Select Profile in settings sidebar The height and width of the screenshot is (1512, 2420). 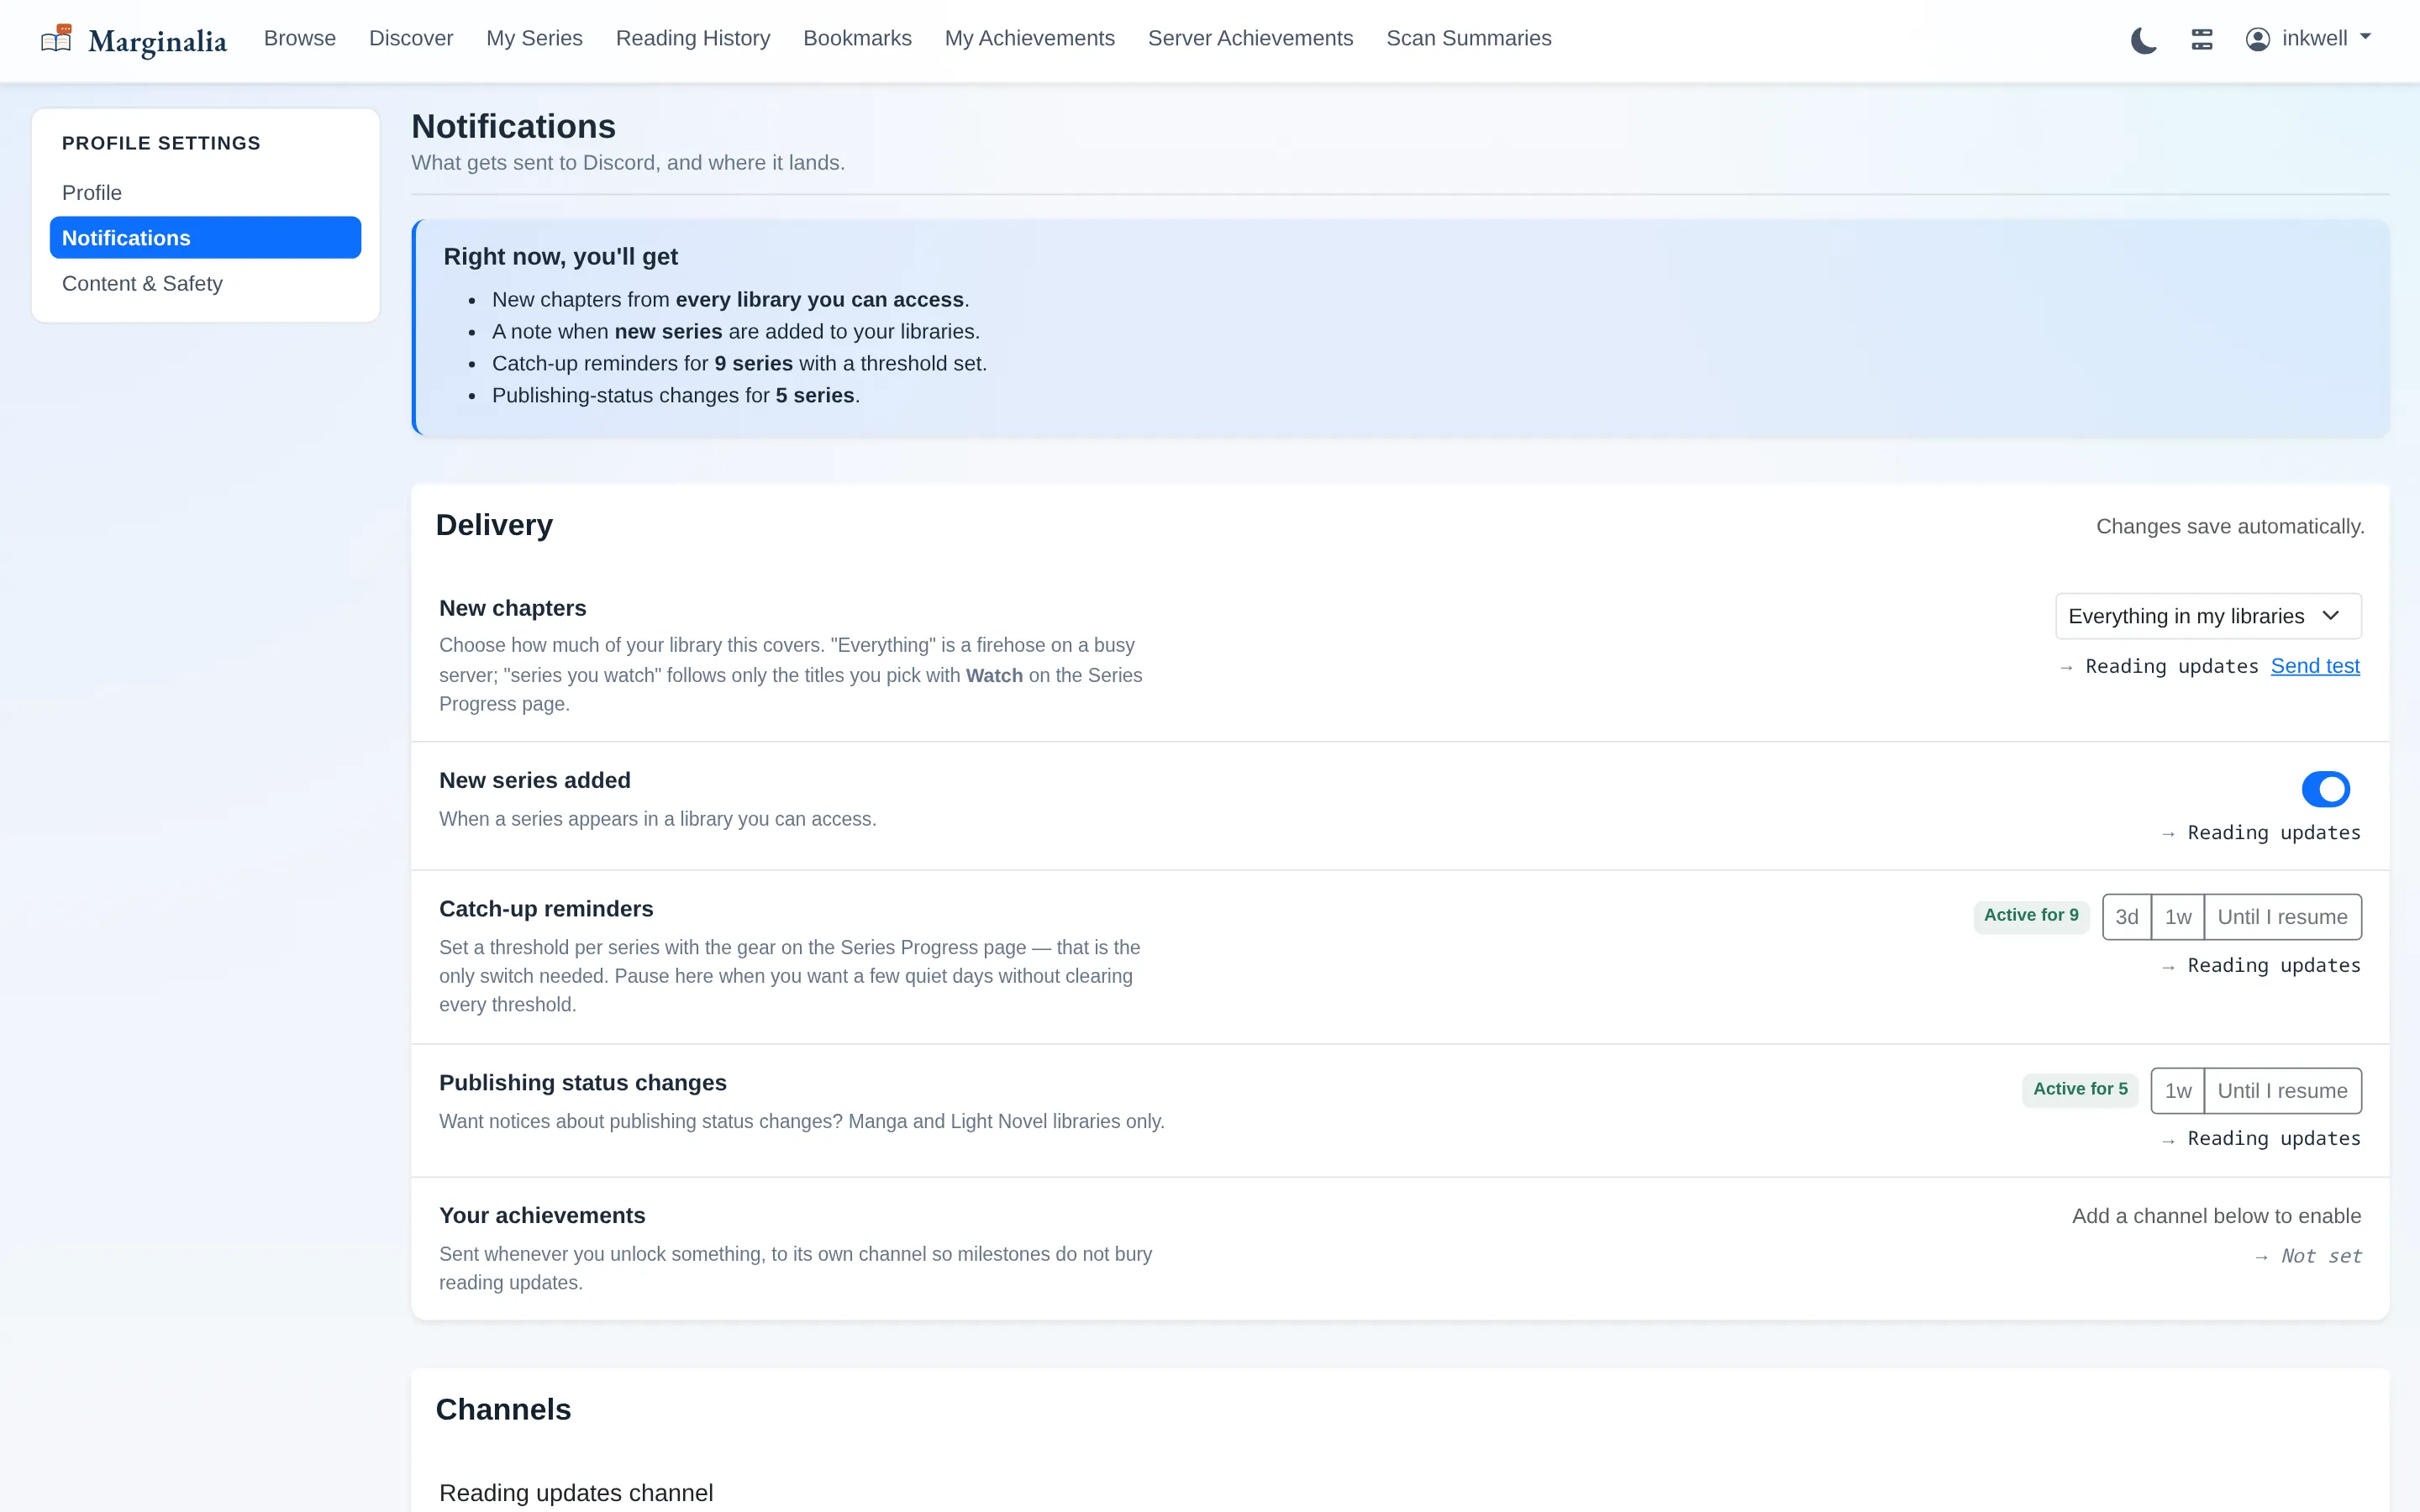(205, 192)
